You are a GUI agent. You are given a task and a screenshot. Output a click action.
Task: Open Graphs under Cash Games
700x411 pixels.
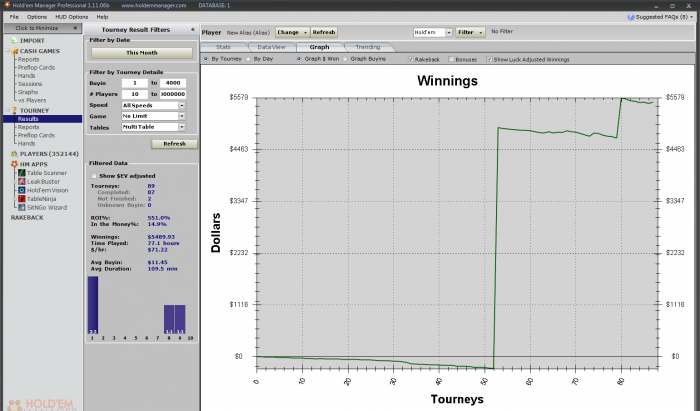(x=28, y=92)
